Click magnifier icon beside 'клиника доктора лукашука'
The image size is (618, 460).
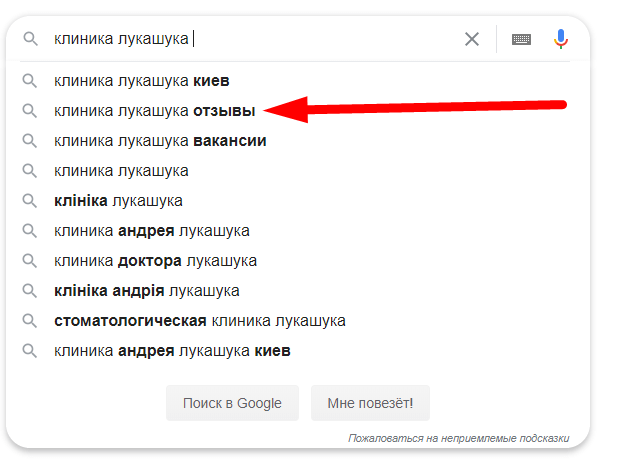click(x=30, y=260)
